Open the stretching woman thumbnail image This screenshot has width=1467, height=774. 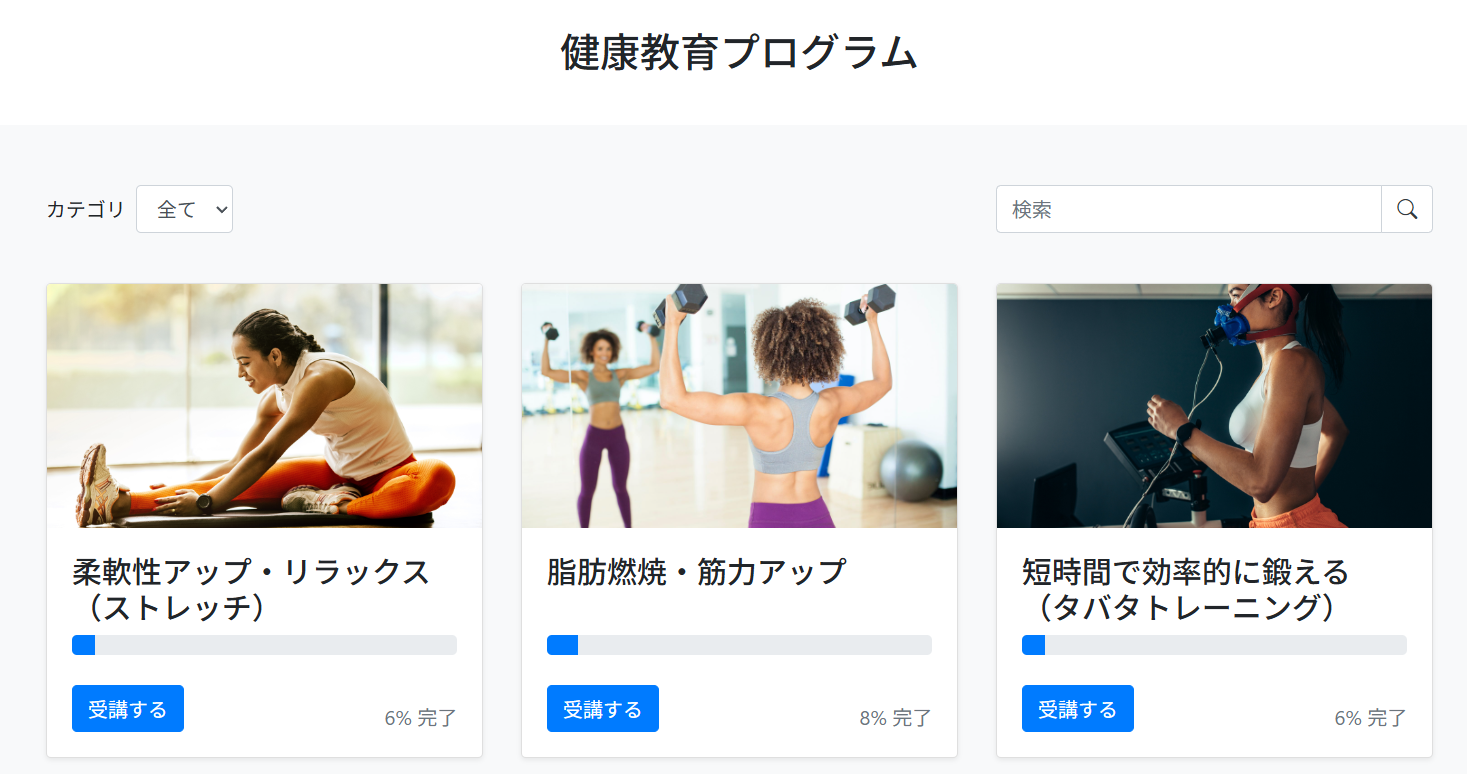264,406
